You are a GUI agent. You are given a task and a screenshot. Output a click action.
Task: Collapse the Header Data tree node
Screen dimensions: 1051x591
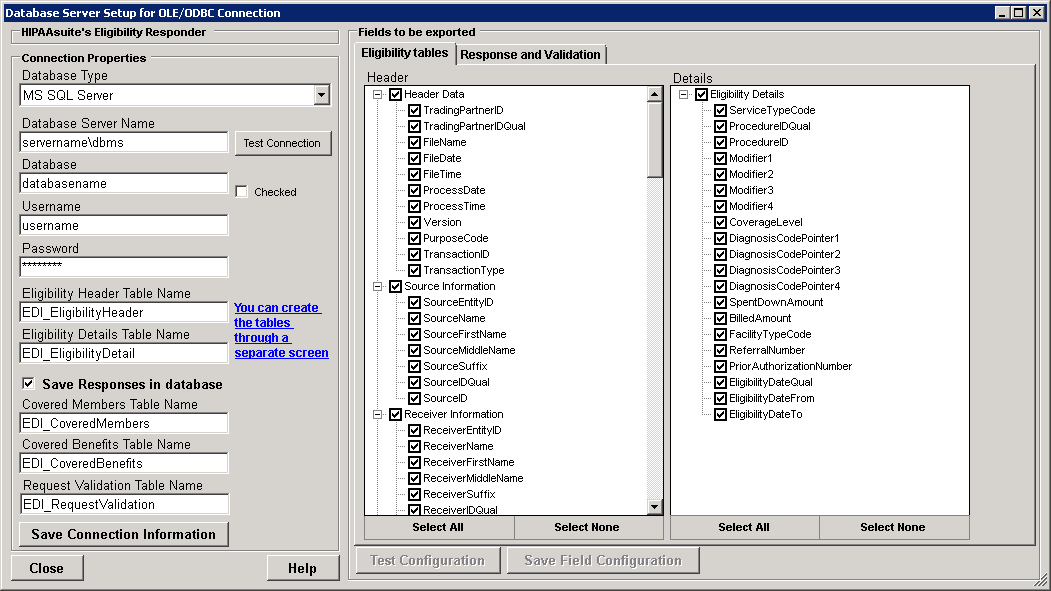(x=379, y=95)
